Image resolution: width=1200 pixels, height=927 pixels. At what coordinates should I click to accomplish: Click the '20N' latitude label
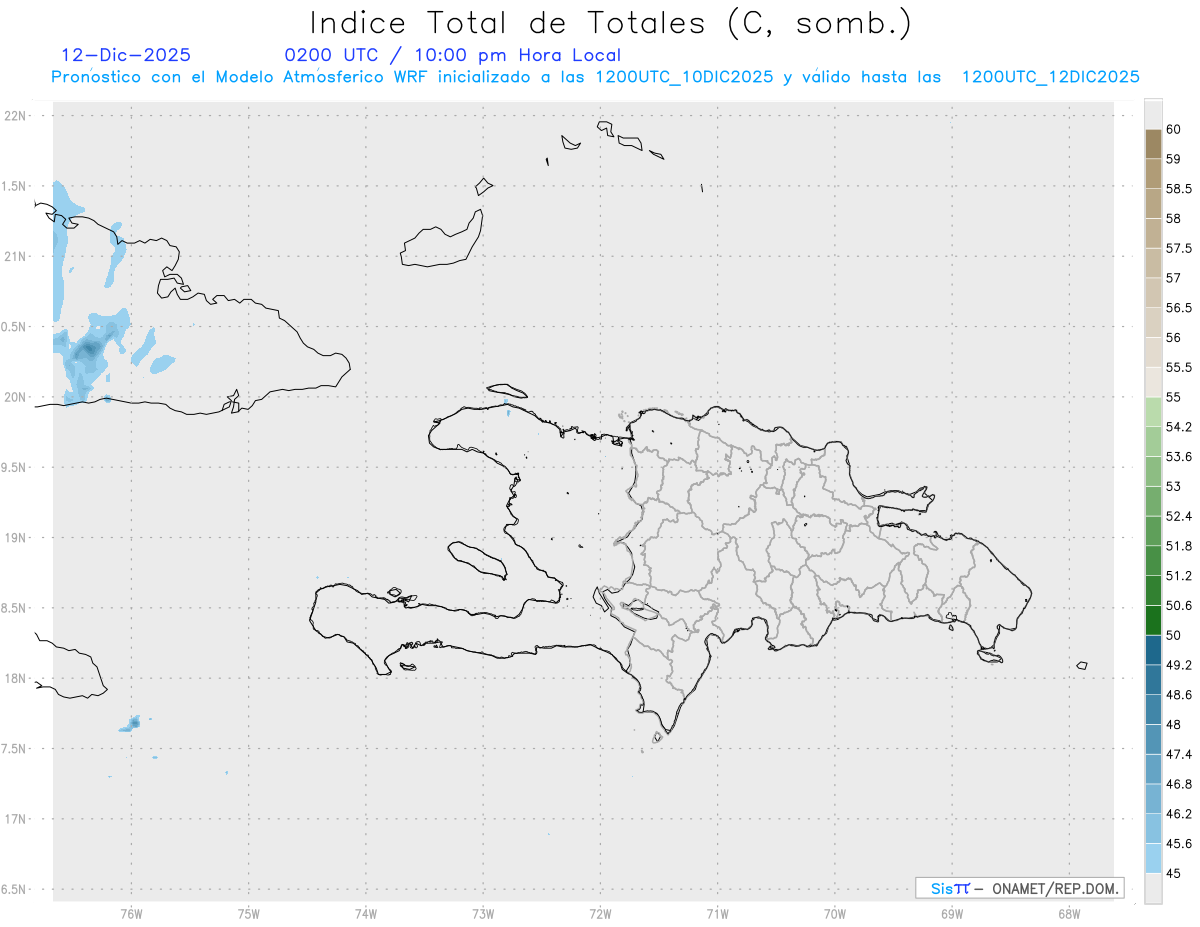point(17,397)
